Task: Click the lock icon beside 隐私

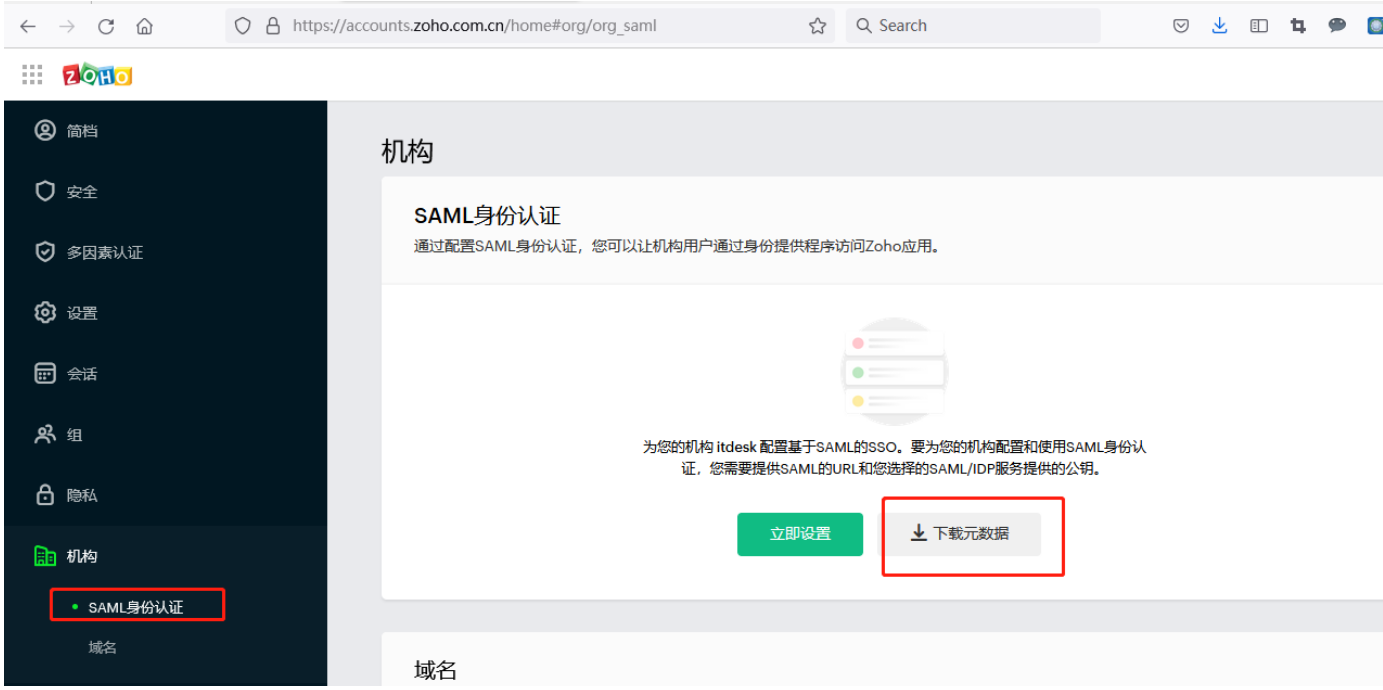Action: click(x=45, y=495)
